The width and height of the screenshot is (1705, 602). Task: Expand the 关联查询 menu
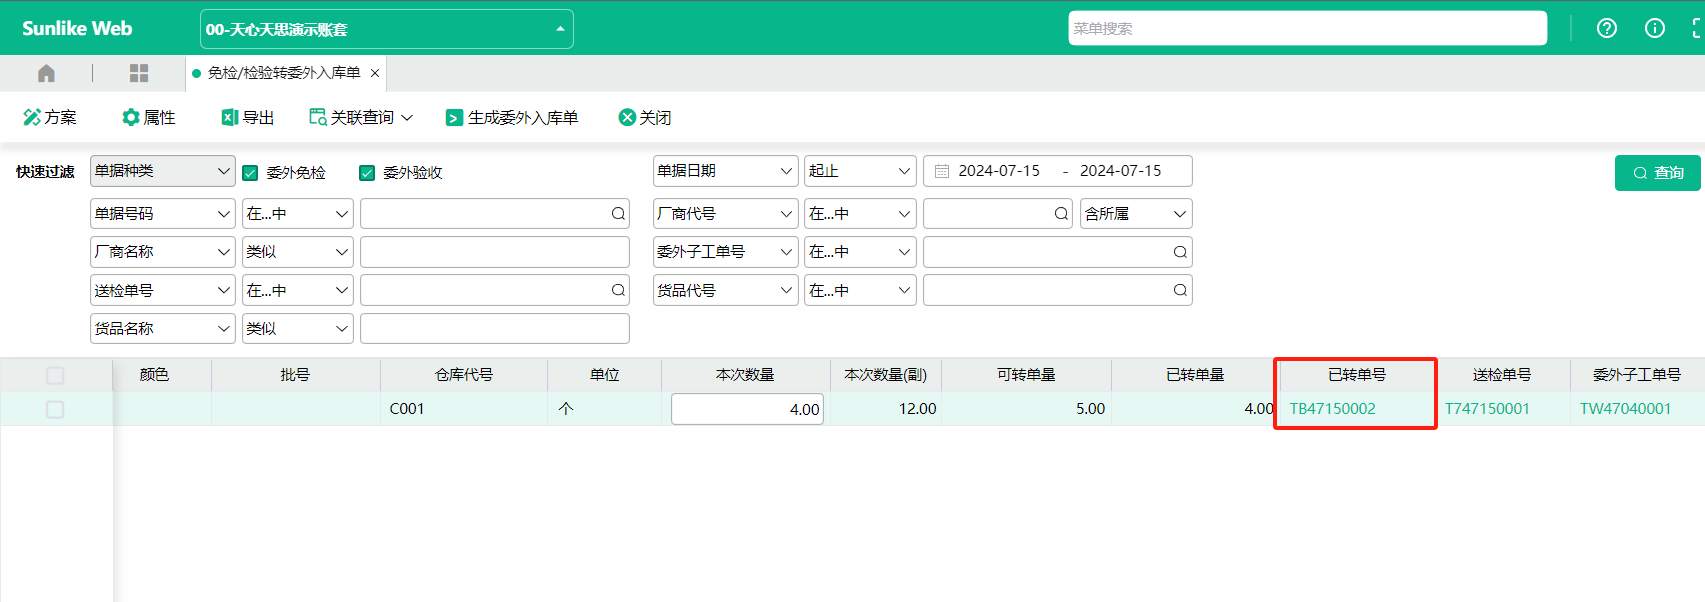[361, 117]
